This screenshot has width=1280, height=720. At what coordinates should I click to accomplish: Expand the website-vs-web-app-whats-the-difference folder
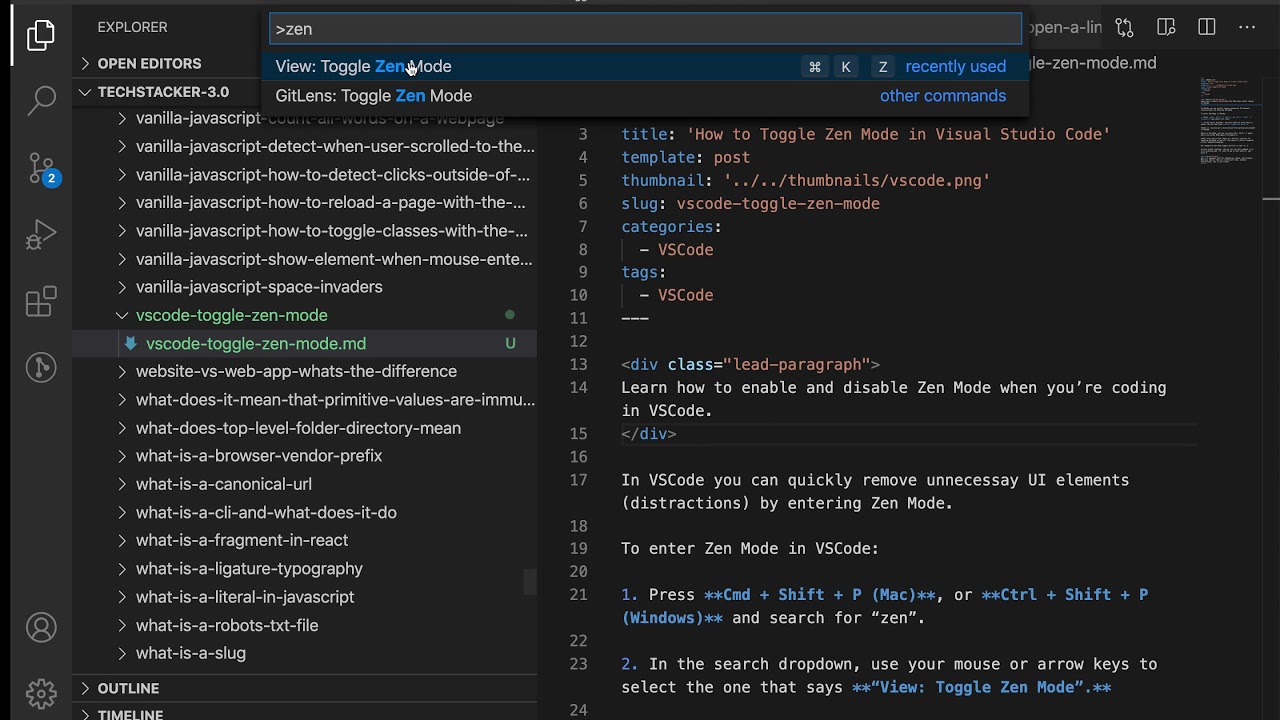pyautogui.click(x=122, y=371)
